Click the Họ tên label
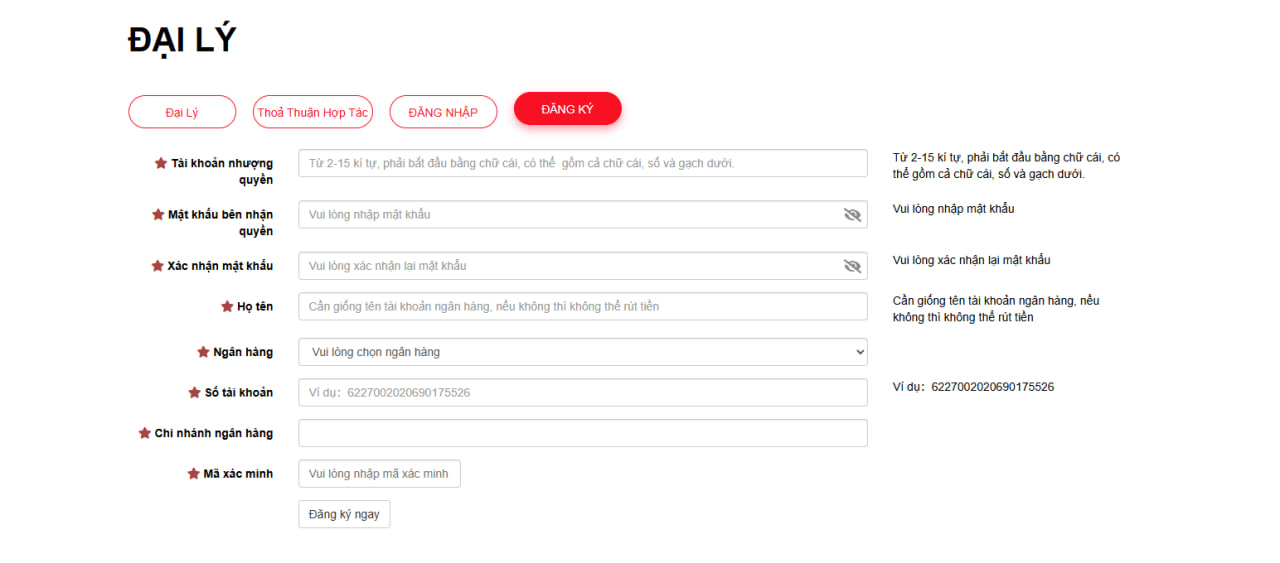The height and width of the screenshot is (563, 1280). 255,306
